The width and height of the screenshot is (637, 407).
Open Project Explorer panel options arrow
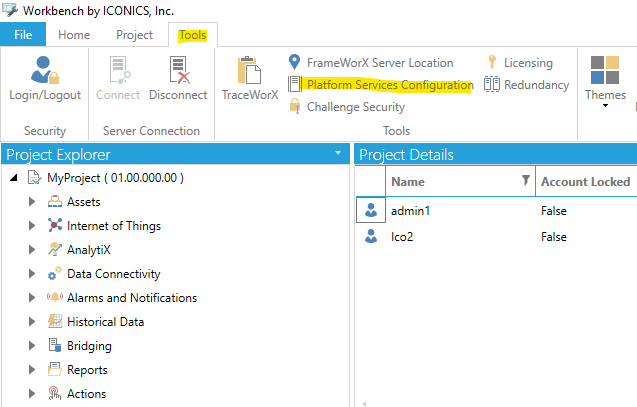[x=338, y=153]
